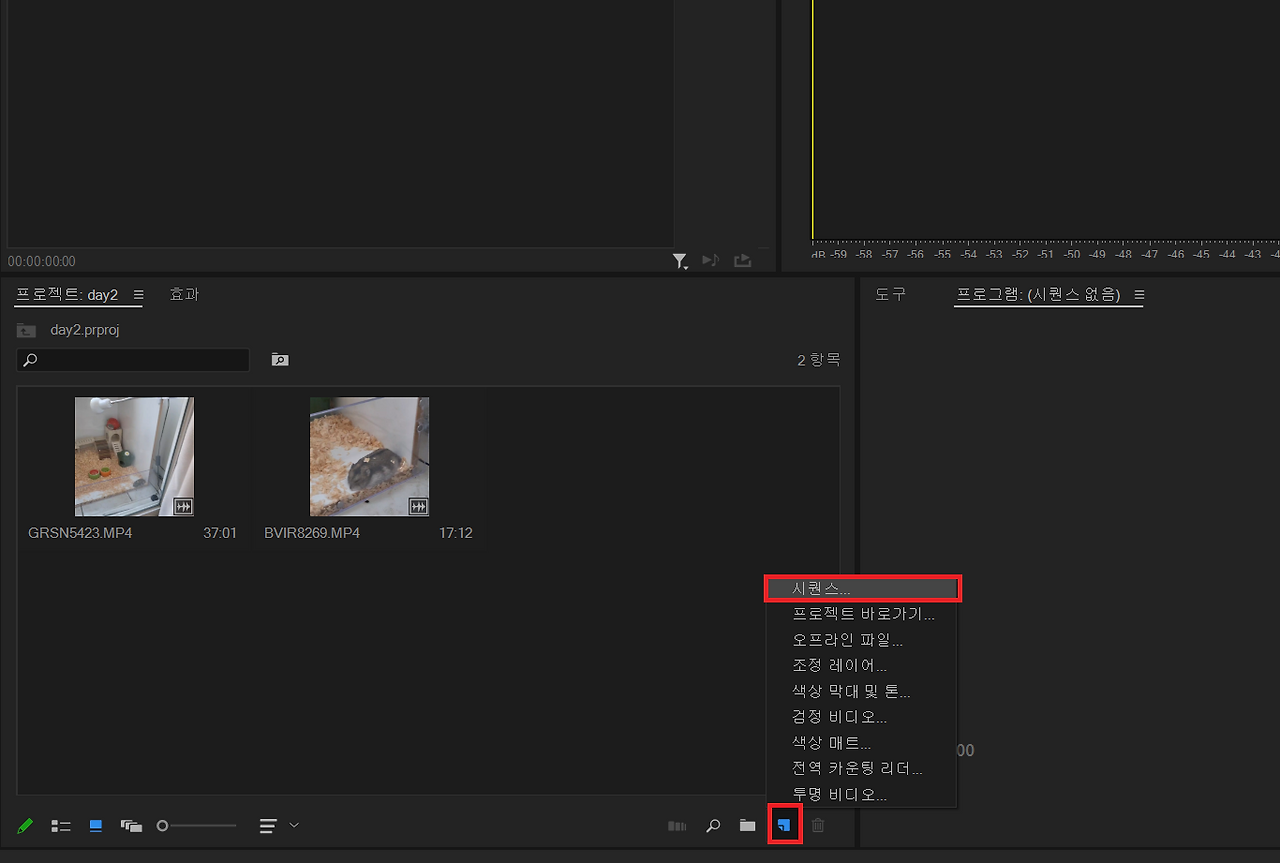This screenshot has width=1280, height=863.
Task: Click the Export Frame icon in Source monitor
Action: (x=742, y=260)
